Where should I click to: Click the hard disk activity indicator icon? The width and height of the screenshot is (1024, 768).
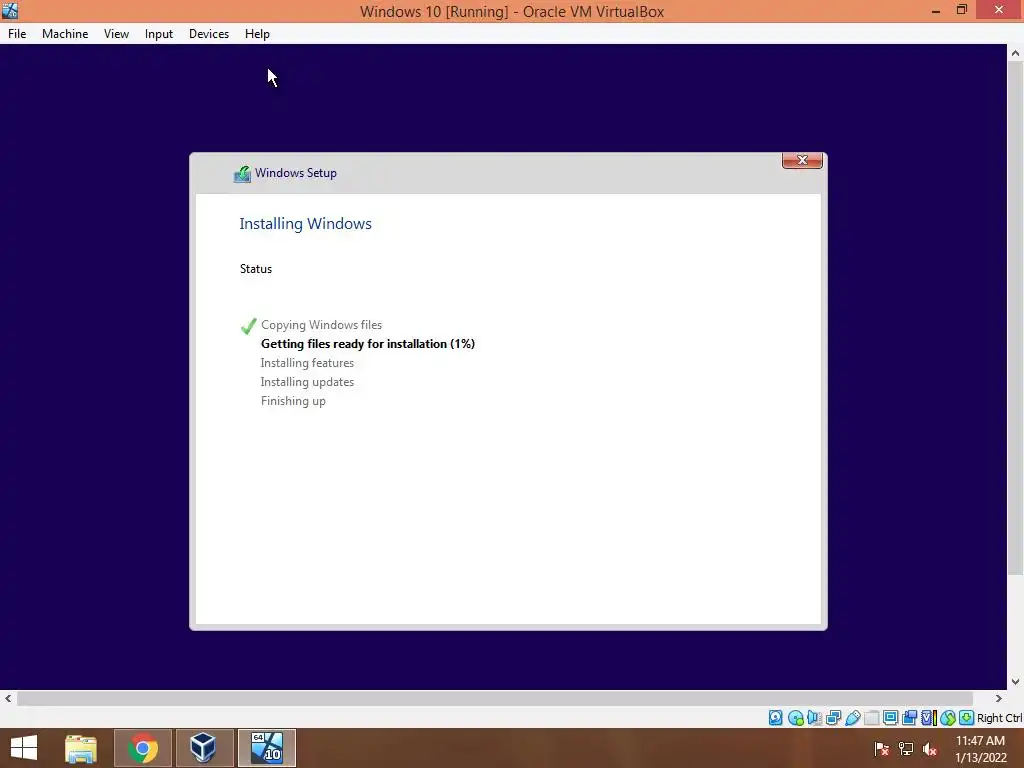775,718
